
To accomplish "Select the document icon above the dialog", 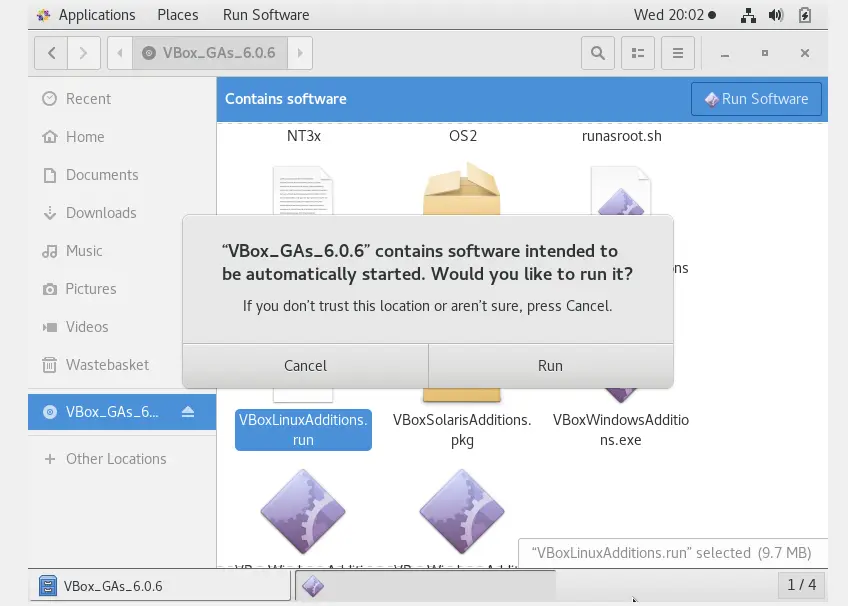I will pos(303,190).
